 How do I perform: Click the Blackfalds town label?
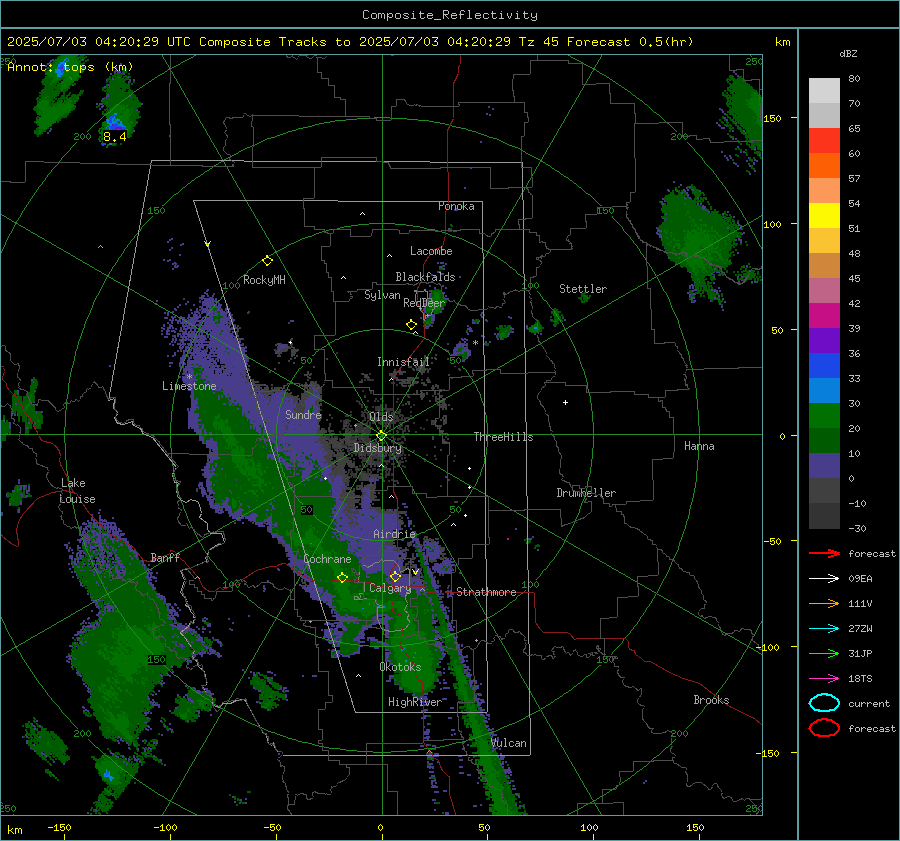[x=425, y=277]
